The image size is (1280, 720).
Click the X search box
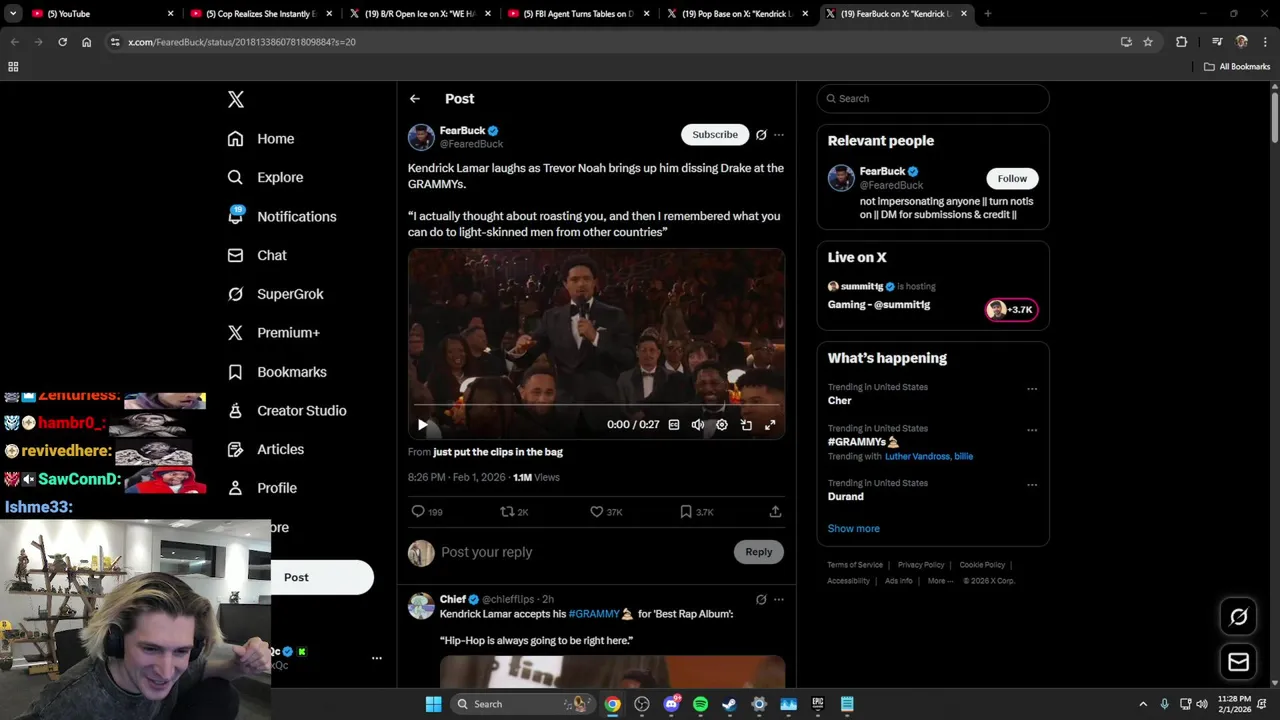click(x=933, y=99)
